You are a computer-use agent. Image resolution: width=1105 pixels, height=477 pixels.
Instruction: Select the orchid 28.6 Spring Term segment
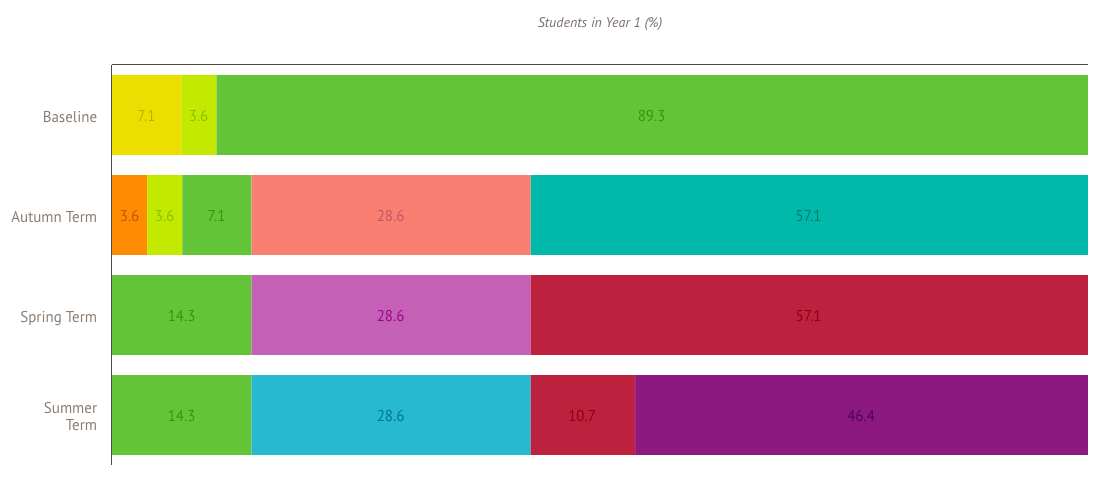click(390, 315)
